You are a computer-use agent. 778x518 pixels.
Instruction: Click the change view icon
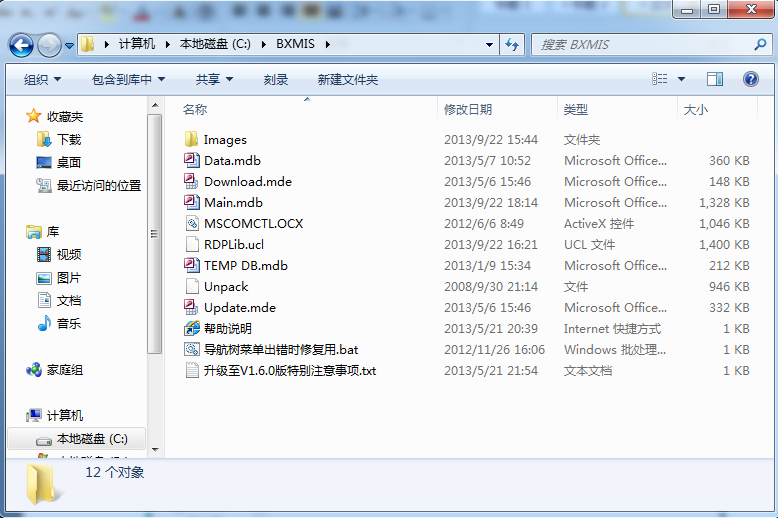[659, 79]
